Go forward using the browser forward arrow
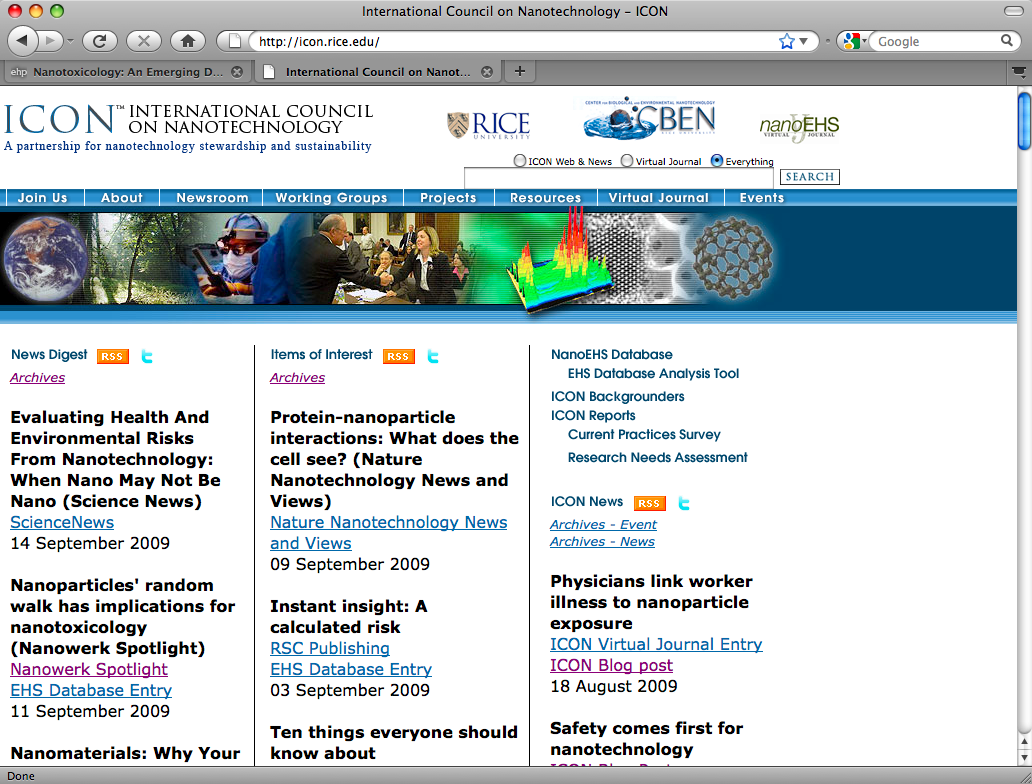The height and width of the screenshot is (784, 1032). [49, 41]
